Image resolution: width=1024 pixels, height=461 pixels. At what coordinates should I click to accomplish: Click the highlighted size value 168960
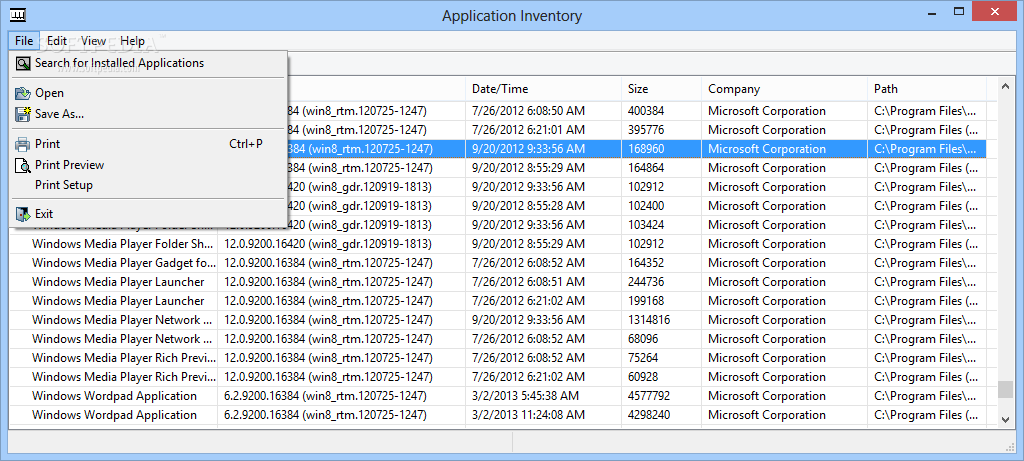[x=646, y=149]
